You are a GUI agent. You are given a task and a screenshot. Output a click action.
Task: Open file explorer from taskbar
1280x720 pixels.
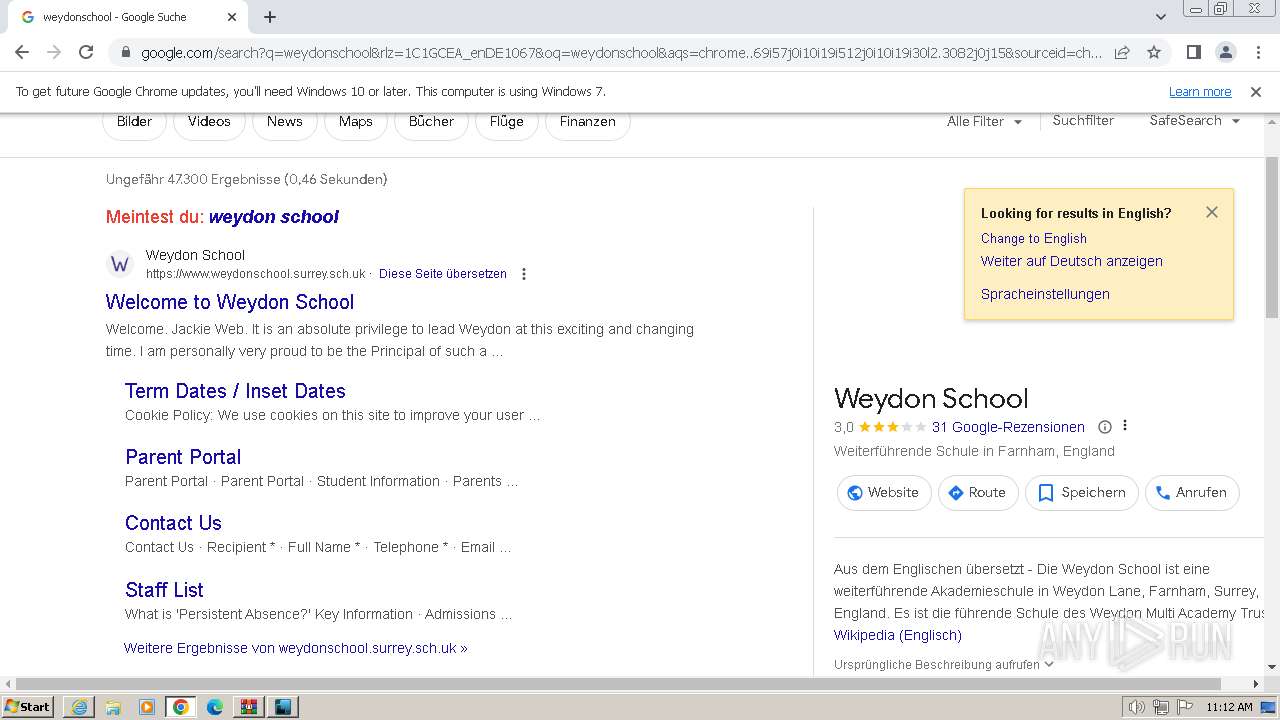(x=113, y=707)
